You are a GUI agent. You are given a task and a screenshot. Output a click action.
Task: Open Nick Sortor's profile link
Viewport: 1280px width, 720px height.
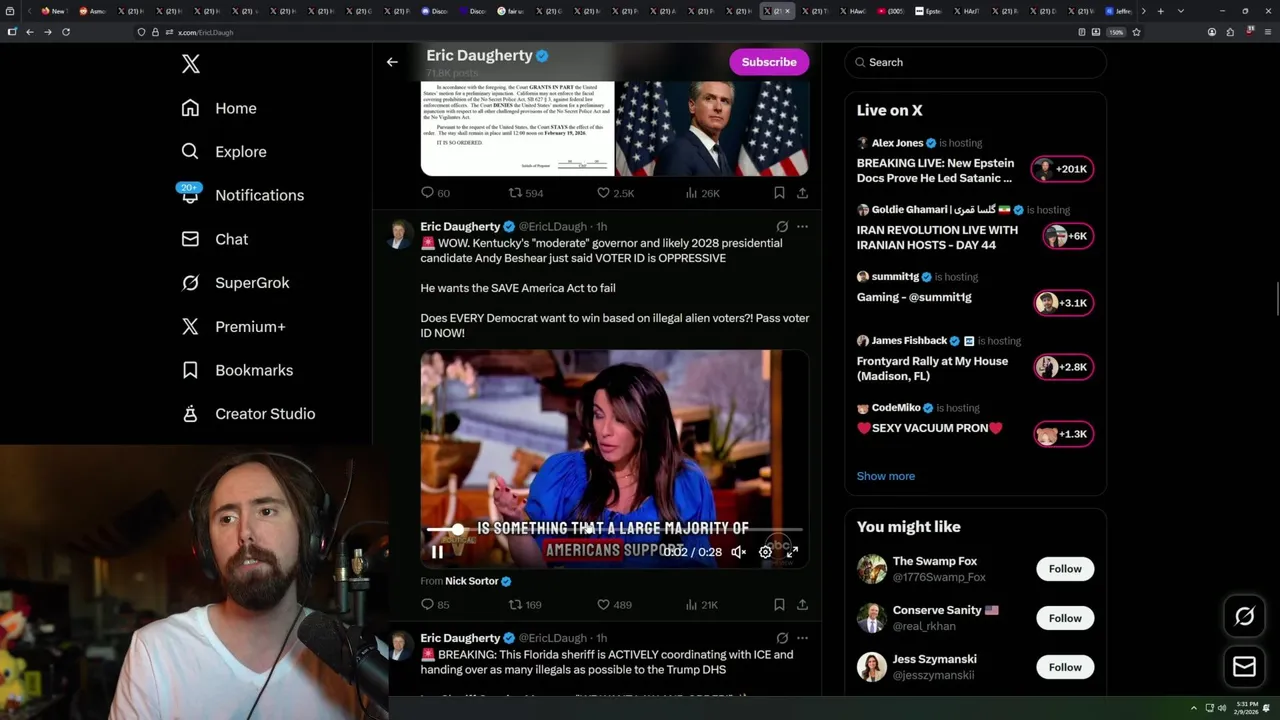(x=478, y=581)
